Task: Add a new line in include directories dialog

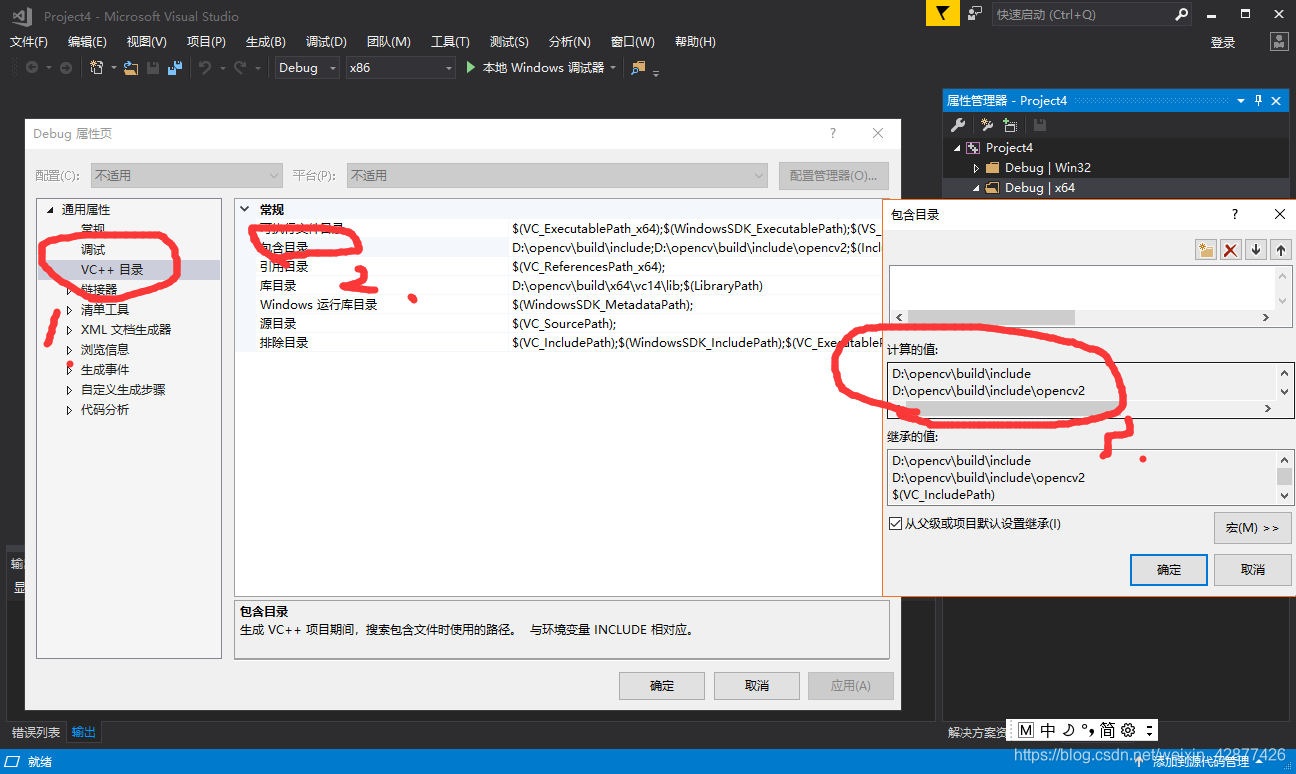Action: pyautogui.click(x=1207, y=250)
